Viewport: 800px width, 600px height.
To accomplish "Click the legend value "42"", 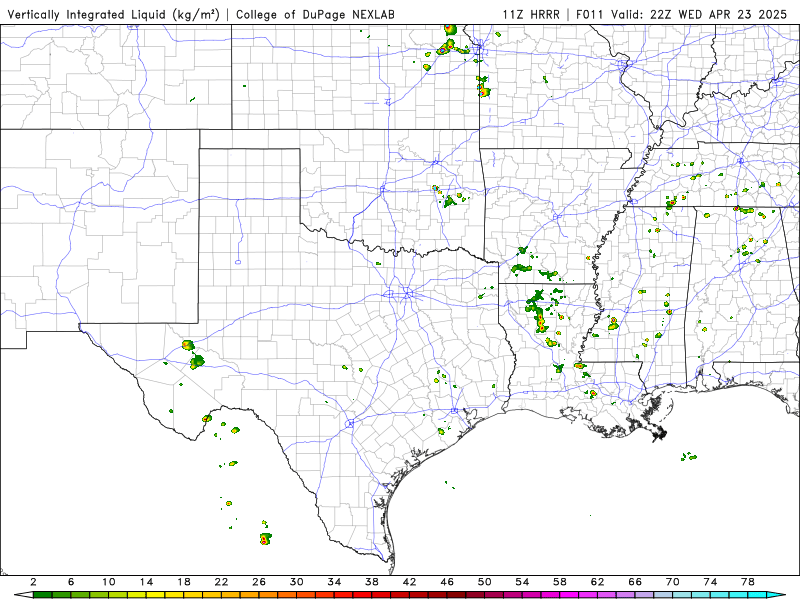I will pyautogui.click(x=410, y=582).
